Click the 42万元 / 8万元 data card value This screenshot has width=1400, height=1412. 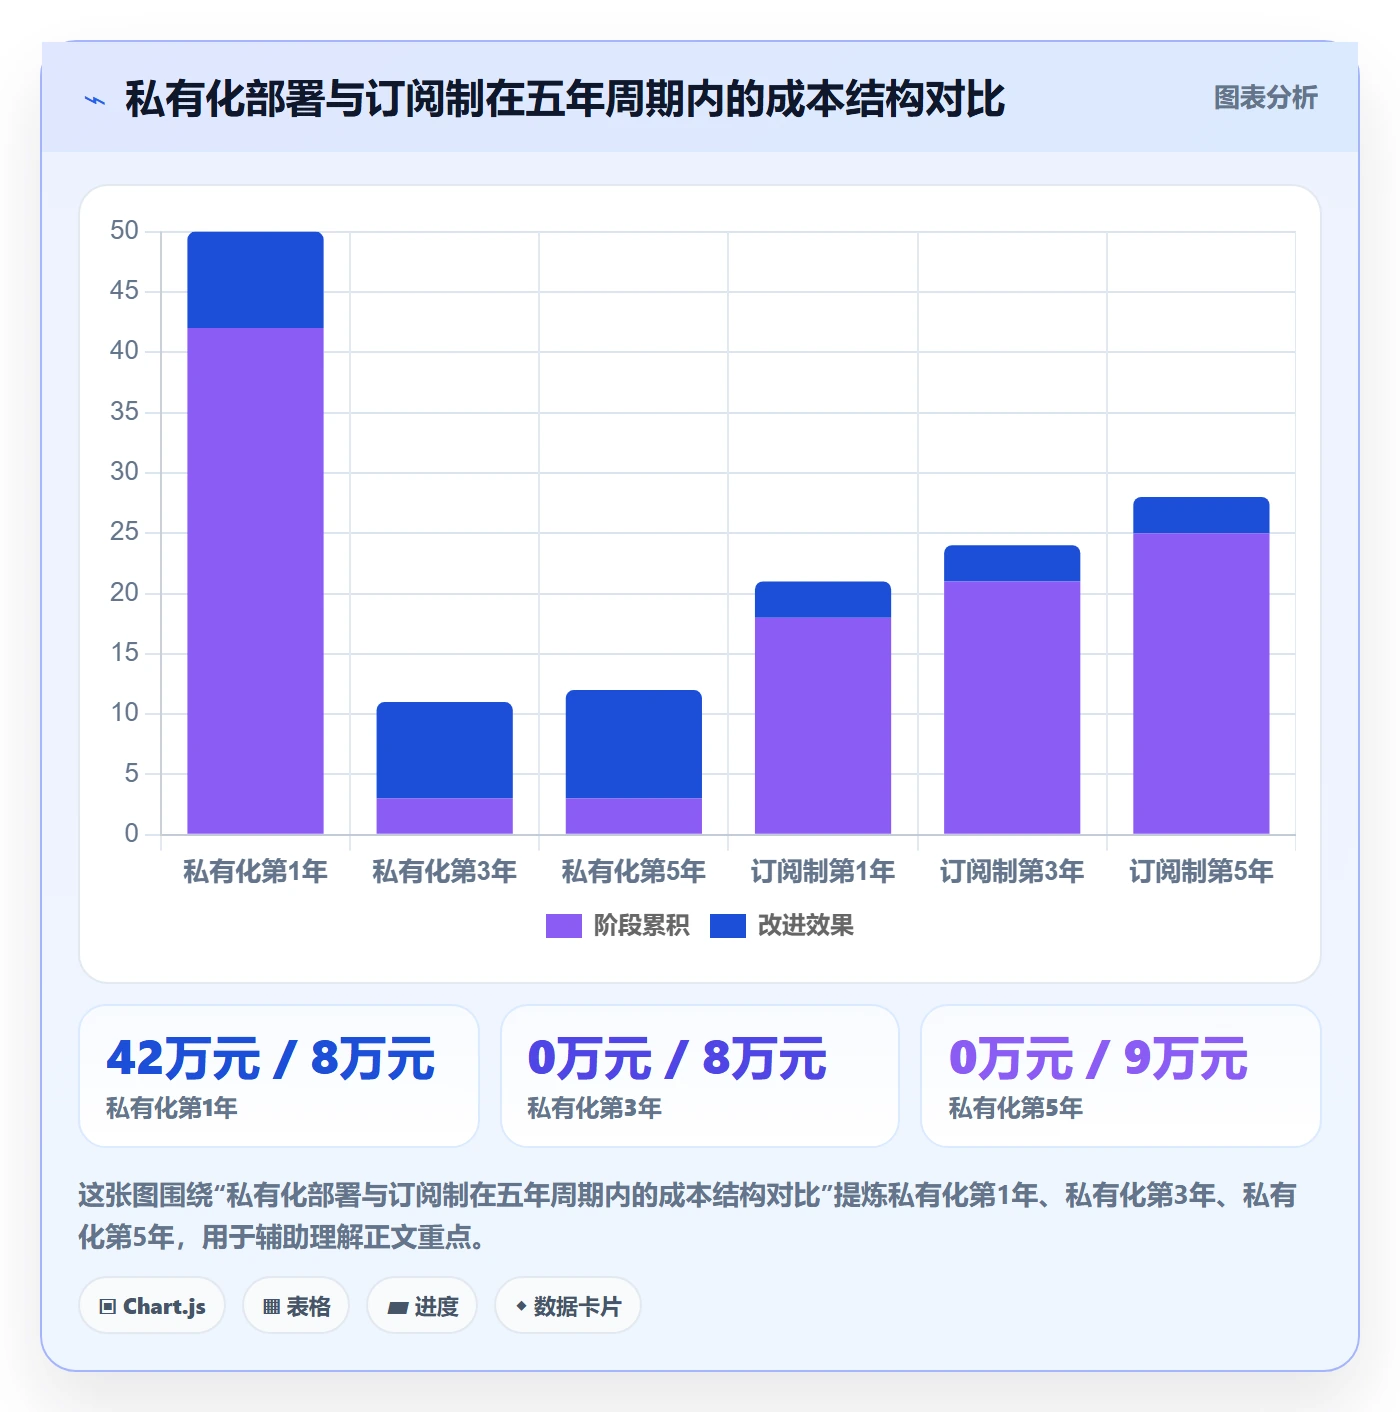(x=271, y=1058)
